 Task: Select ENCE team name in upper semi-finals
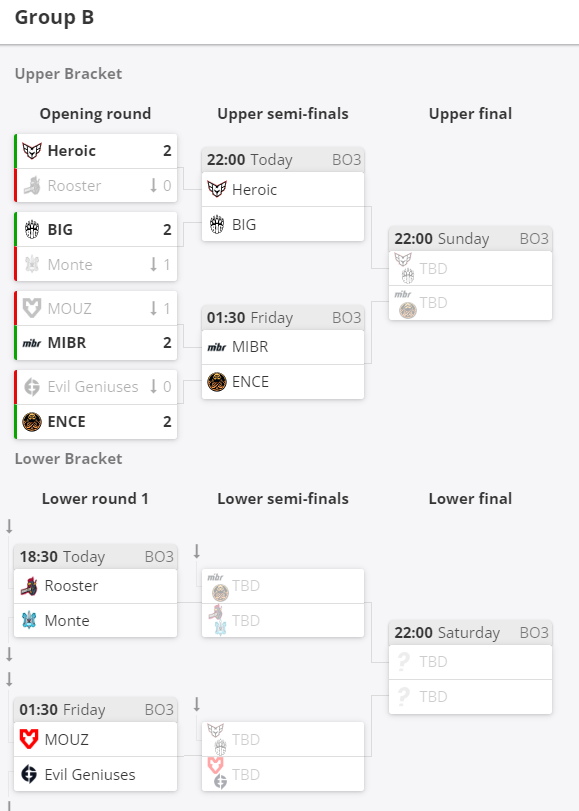[250, 382]
